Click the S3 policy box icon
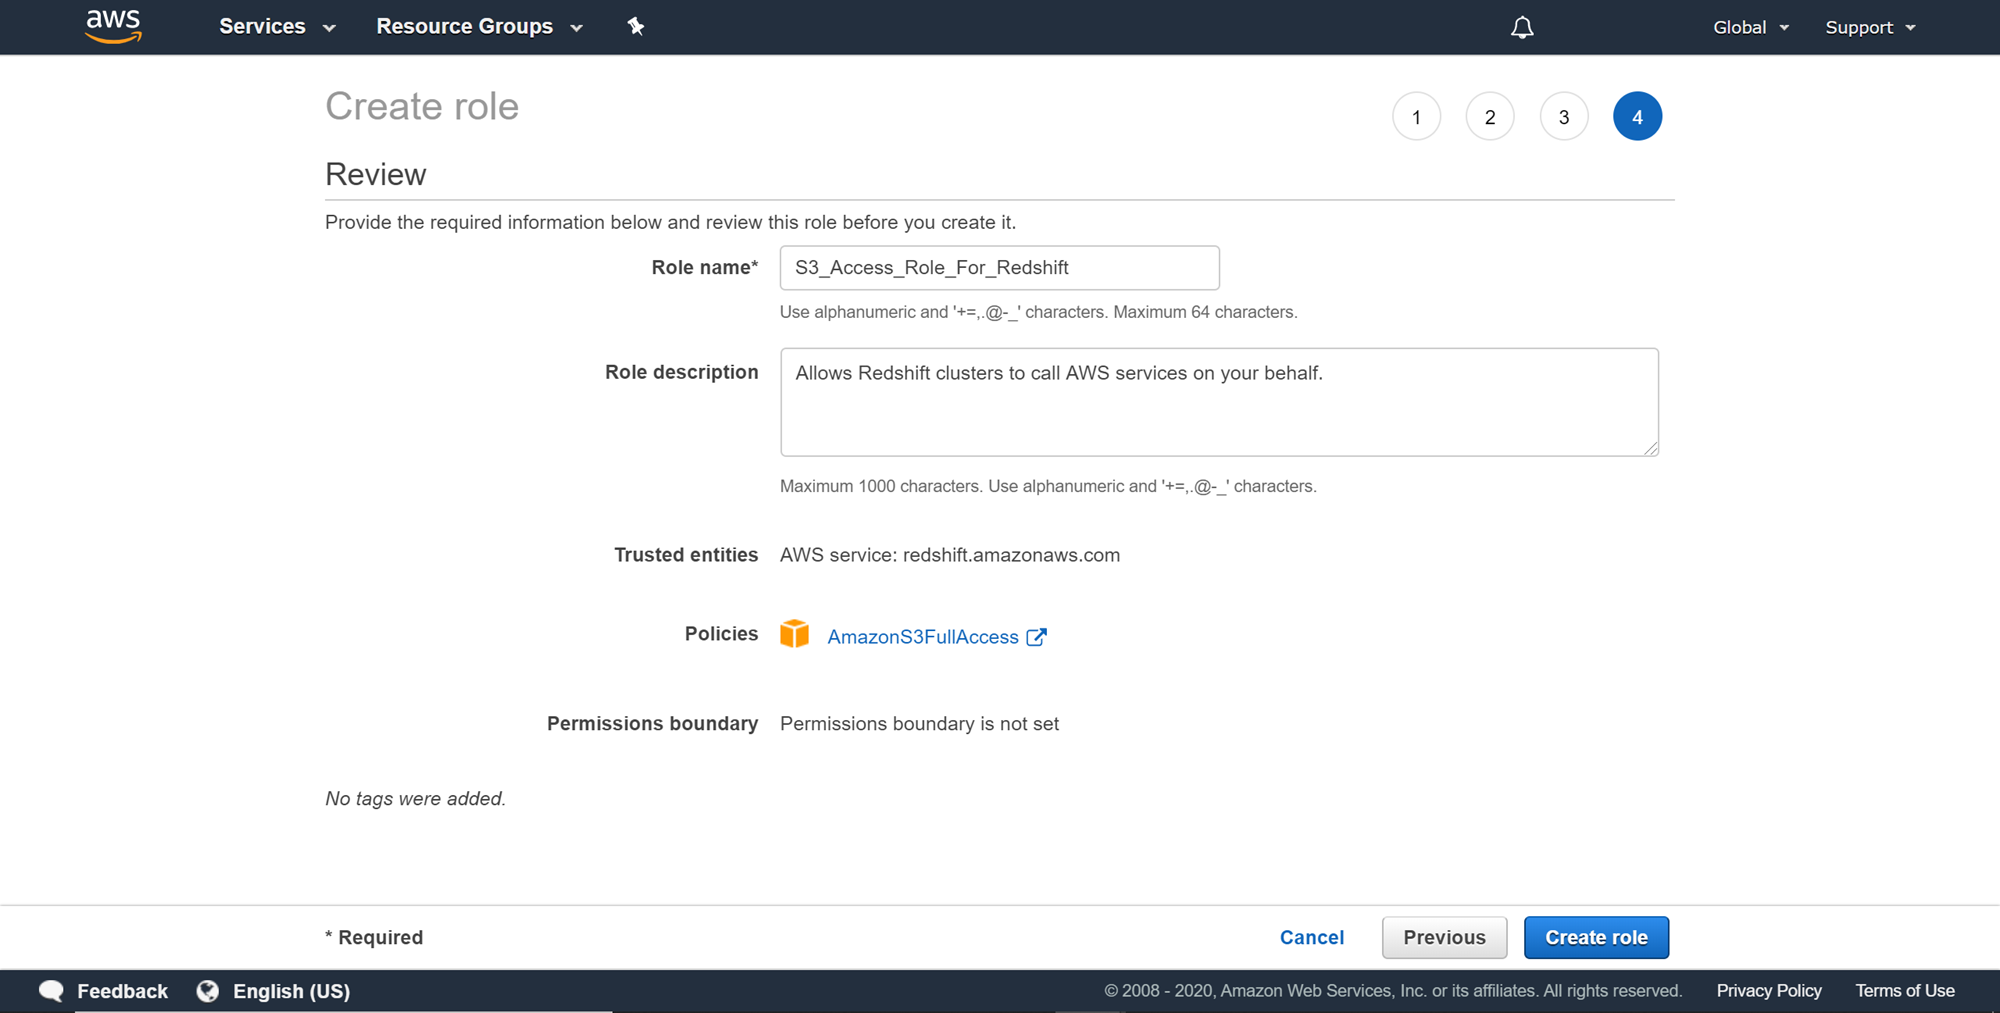The image size is (2000, 1013). pos(795,634)
